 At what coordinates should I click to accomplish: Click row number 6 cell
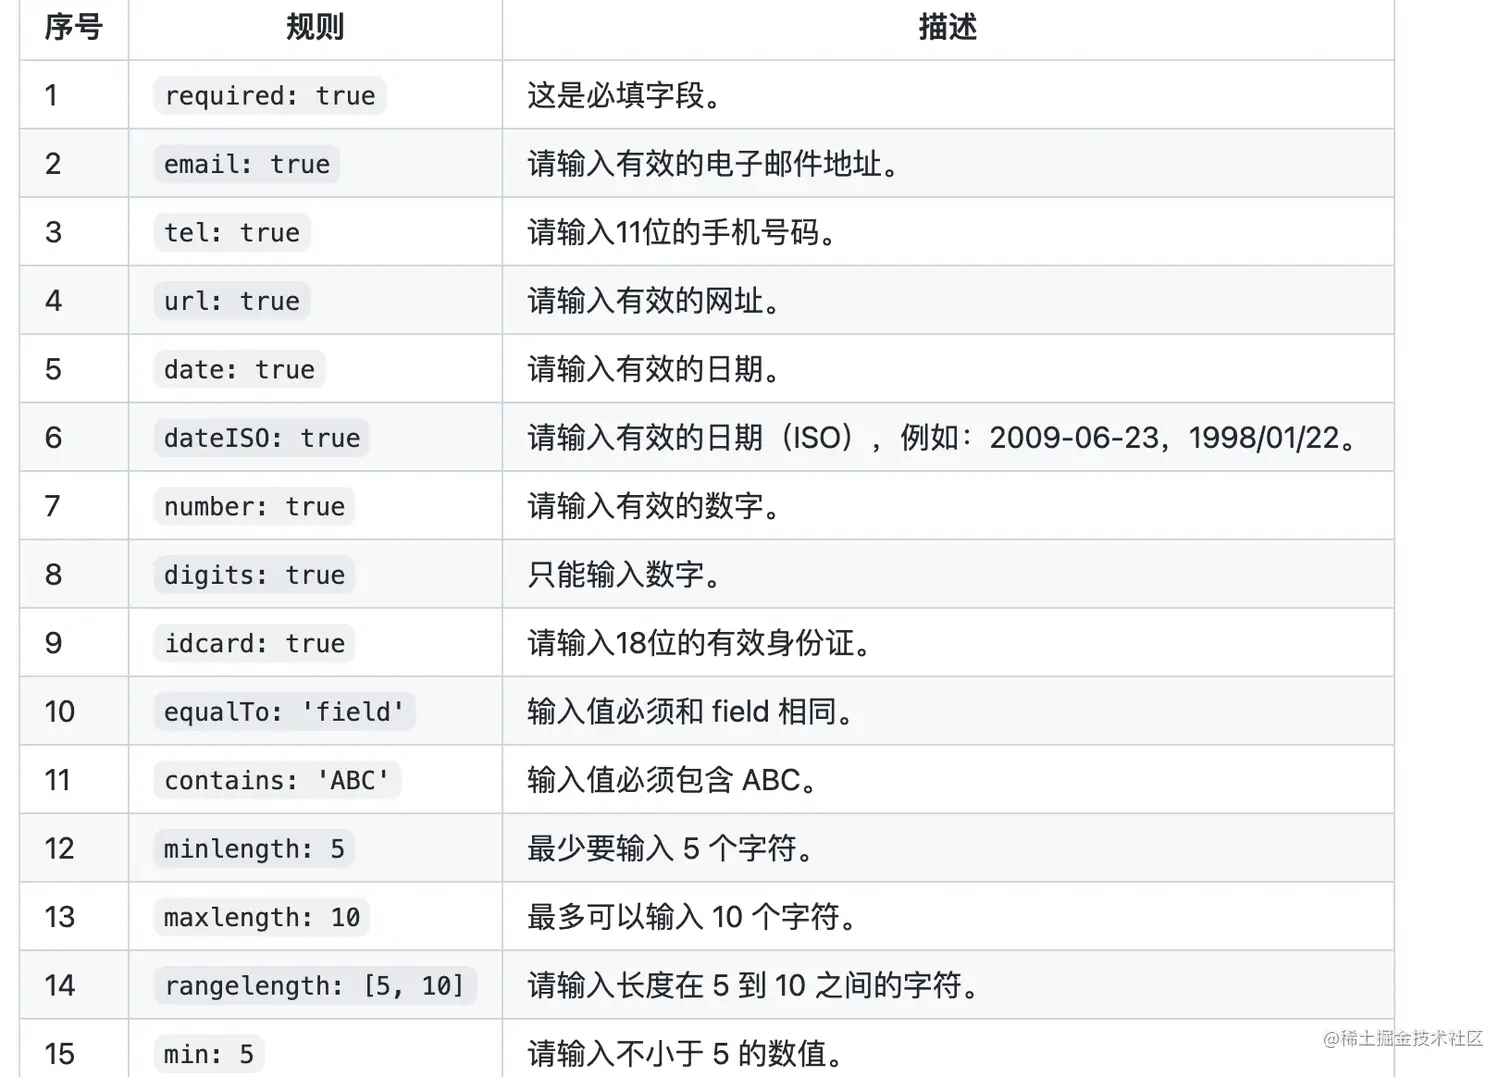pos(74,438)
